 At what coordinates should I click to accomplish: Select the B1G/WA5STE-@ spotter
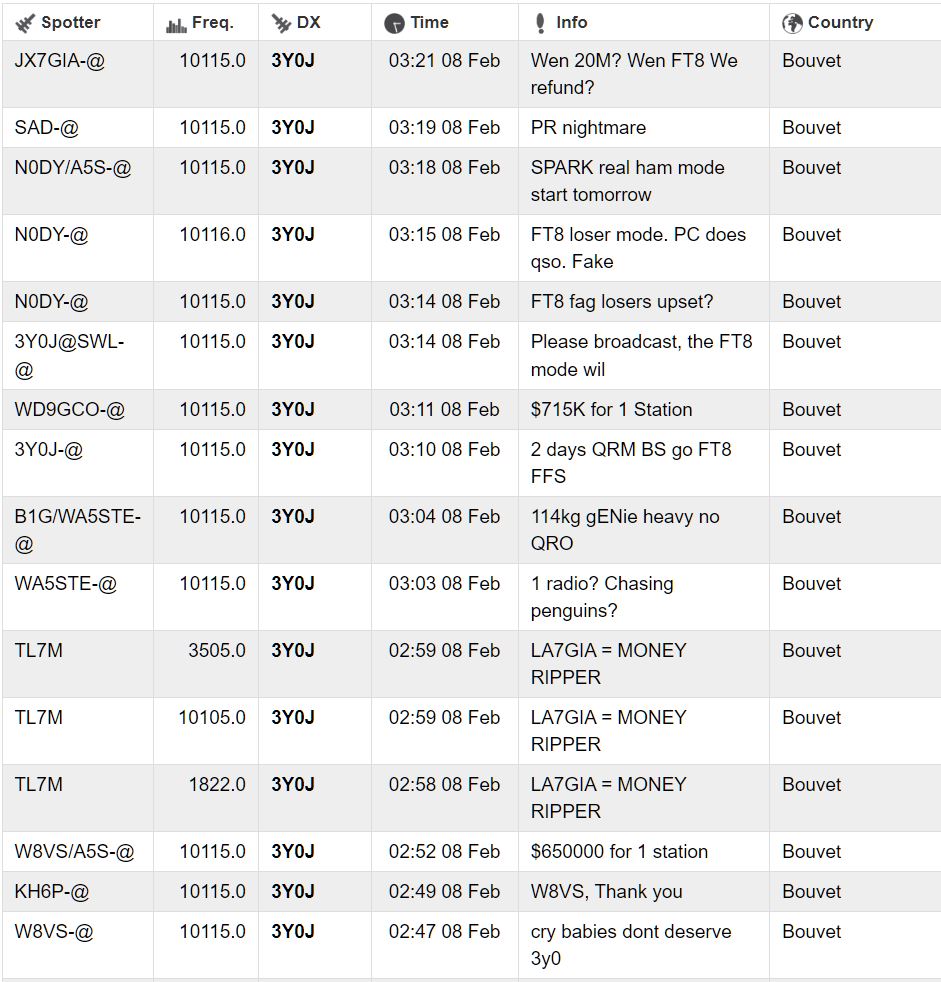(78, 517)
